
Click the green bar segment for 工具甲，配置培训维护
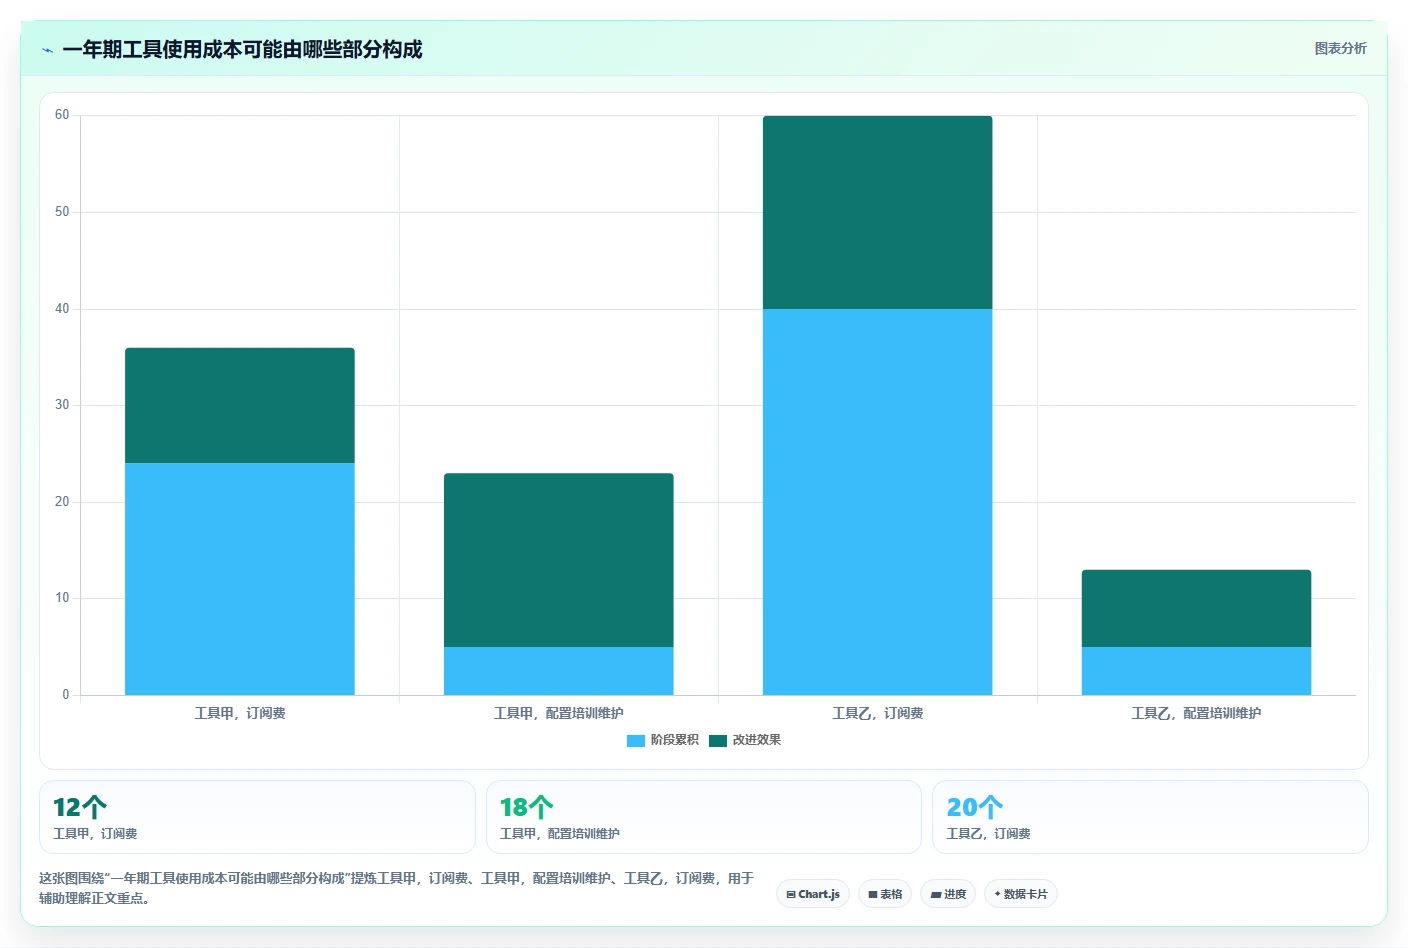tap(559, 560)
